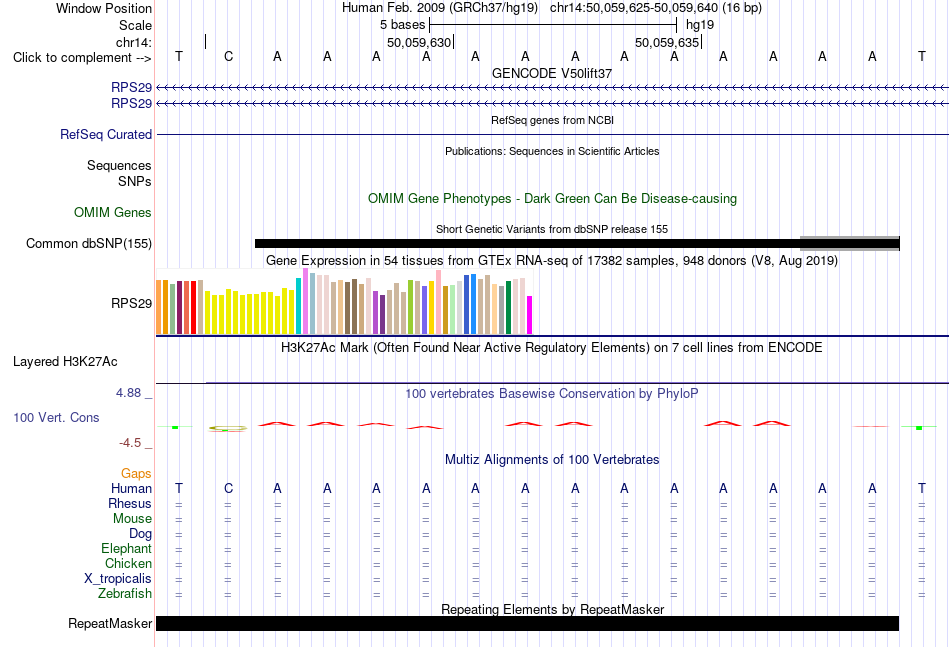Click the X_tropicalis alignment row label
950x647 pixels.
[118, 579]
